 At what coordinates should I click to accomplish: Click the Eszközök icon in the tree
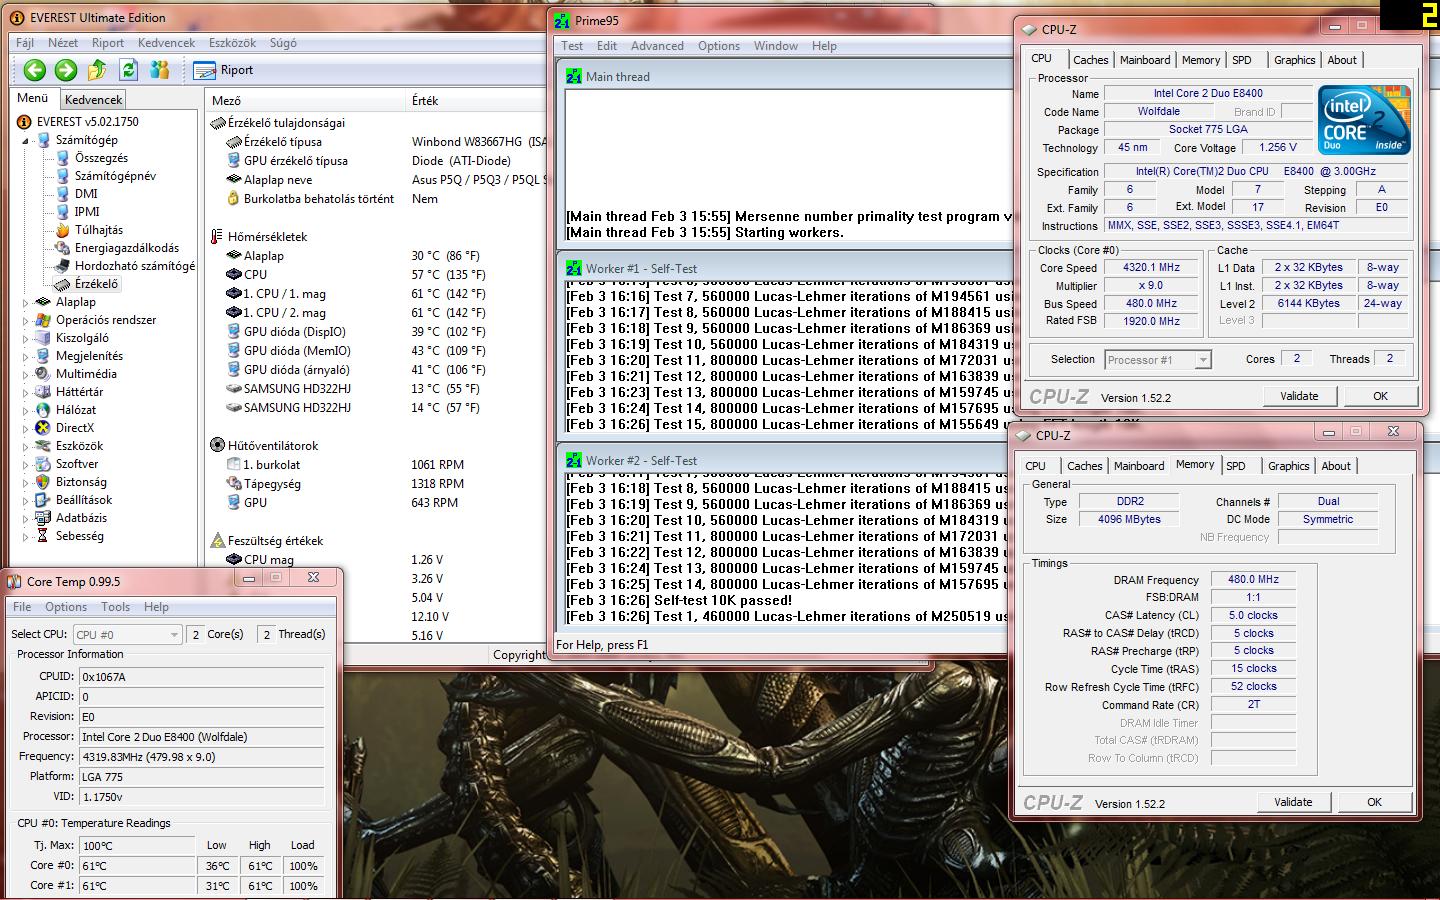point(43,446)
